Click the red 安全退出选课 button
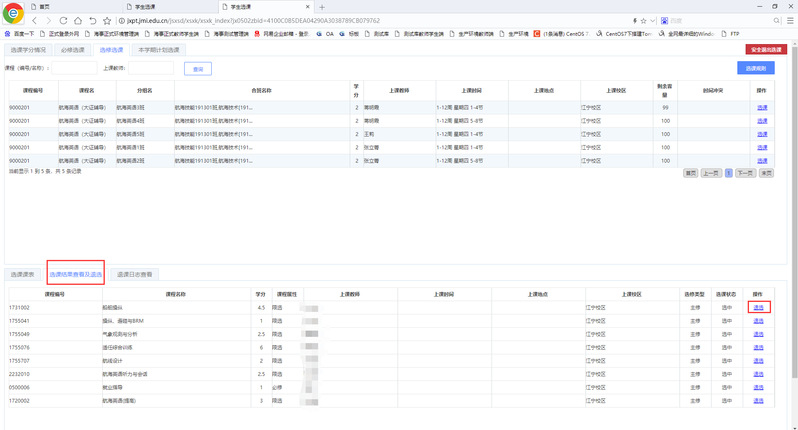The image size is (798, 430). point(765,48)
